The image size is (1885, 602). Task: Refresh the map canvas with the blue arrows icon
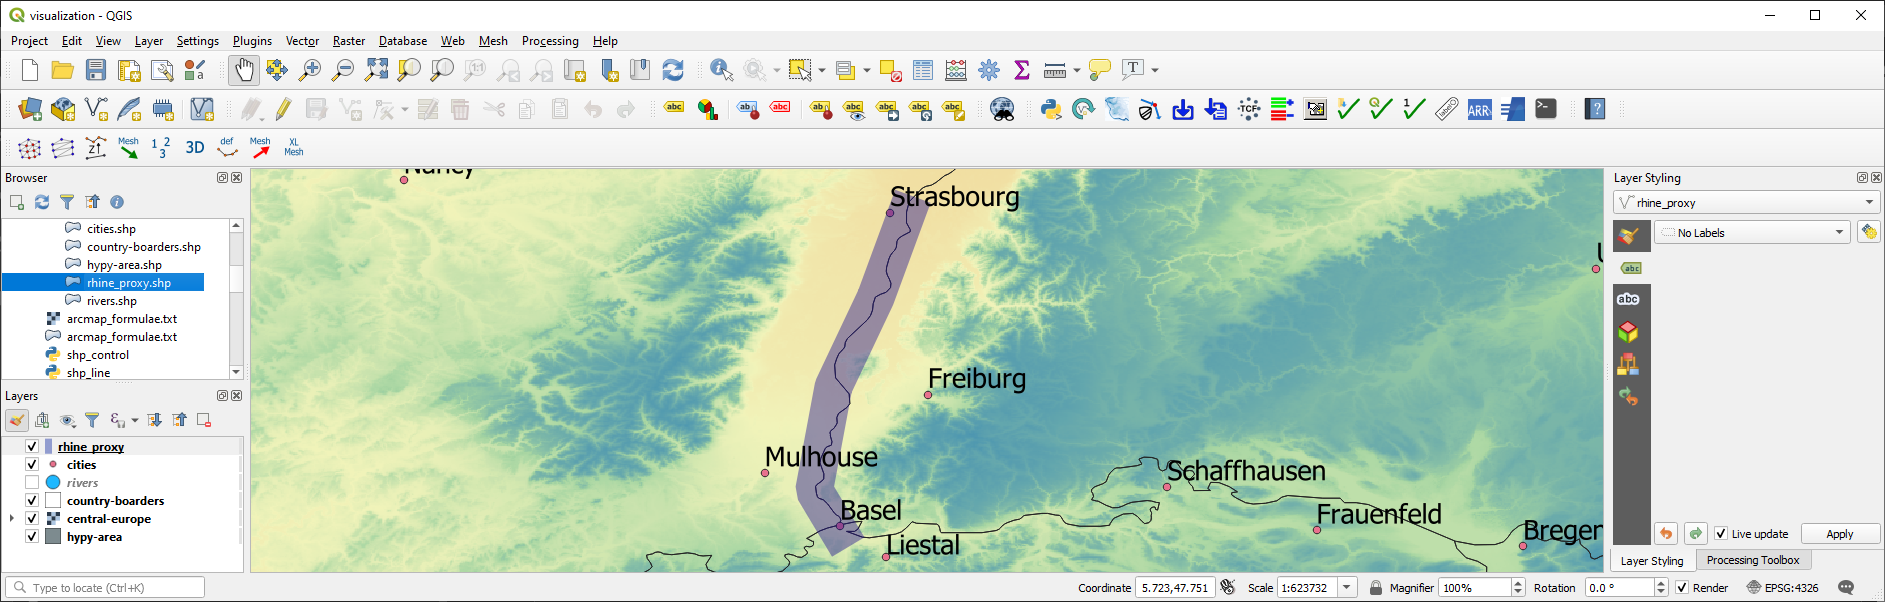[673, 70]
